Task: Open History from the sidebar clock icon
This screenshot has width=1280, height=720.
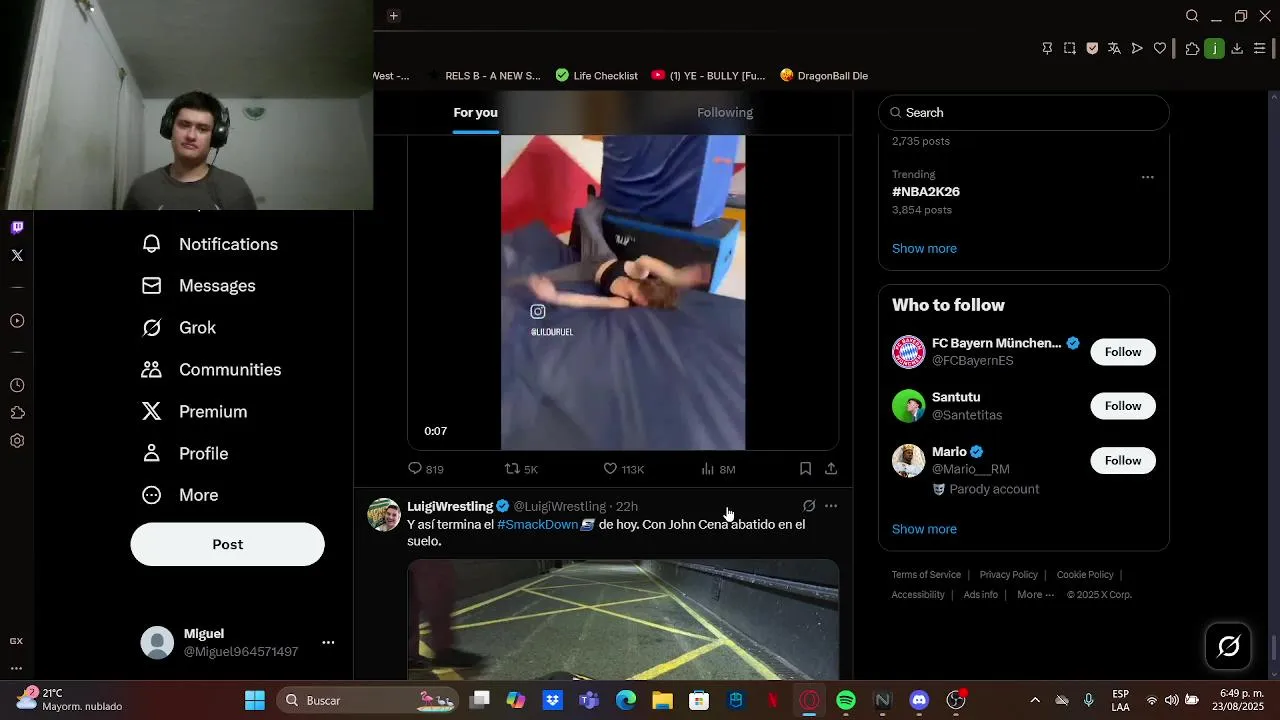Action: 17,385
